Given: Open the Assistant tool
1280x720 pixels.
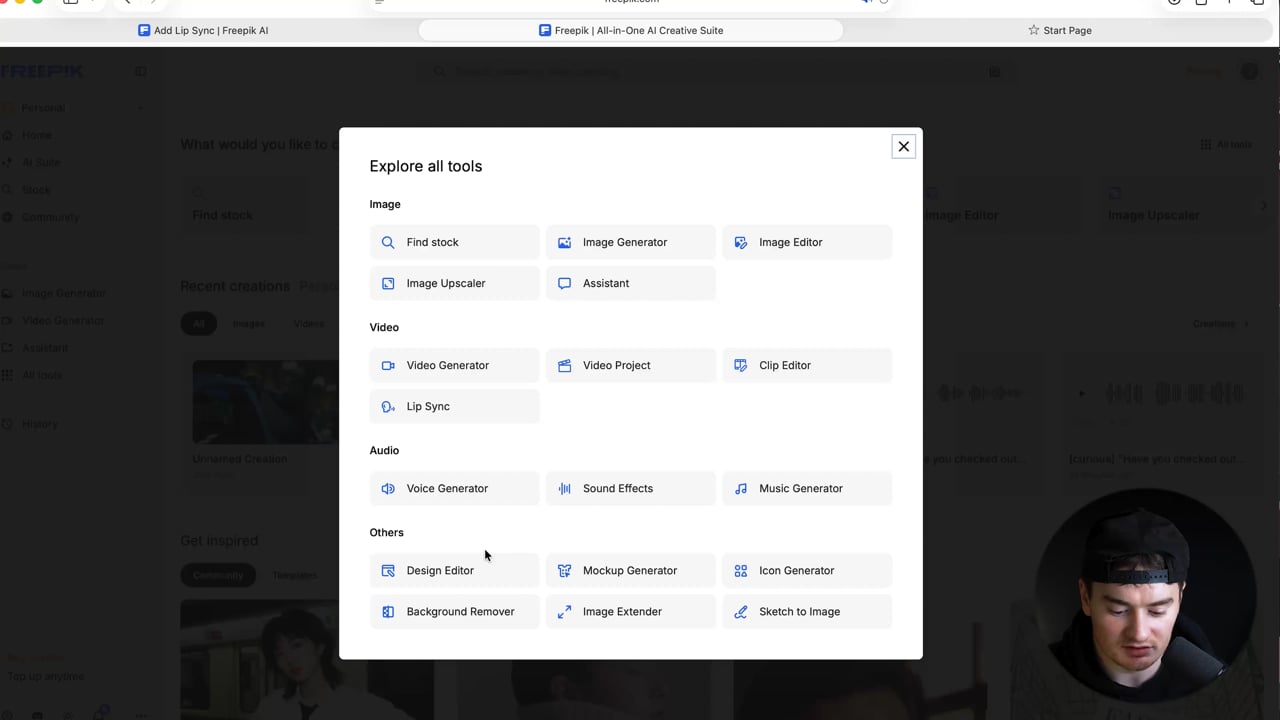Looking at the screenshot, I should point(630,283).
